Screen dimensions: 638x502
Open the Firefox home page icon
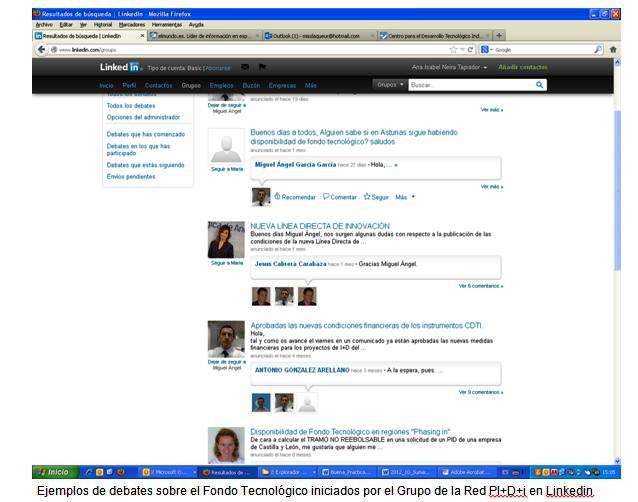click(613, 50)
